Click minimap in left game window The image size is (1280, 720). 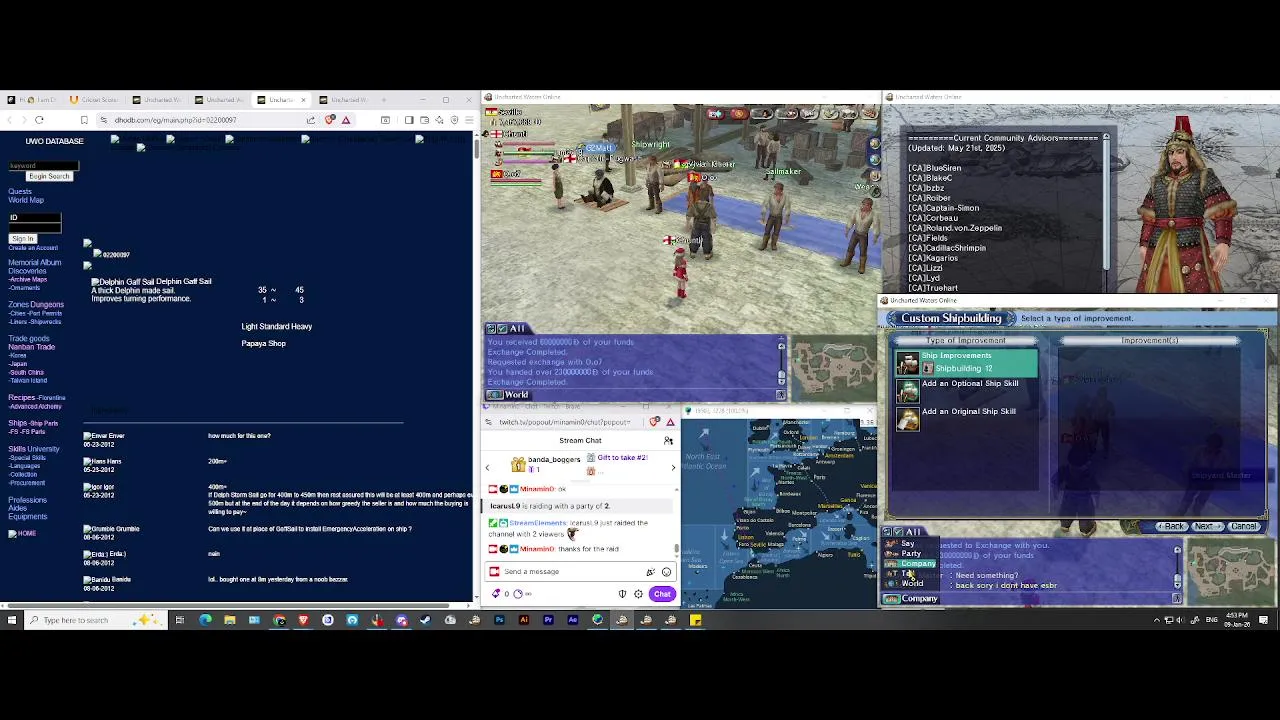click(834, 368)
